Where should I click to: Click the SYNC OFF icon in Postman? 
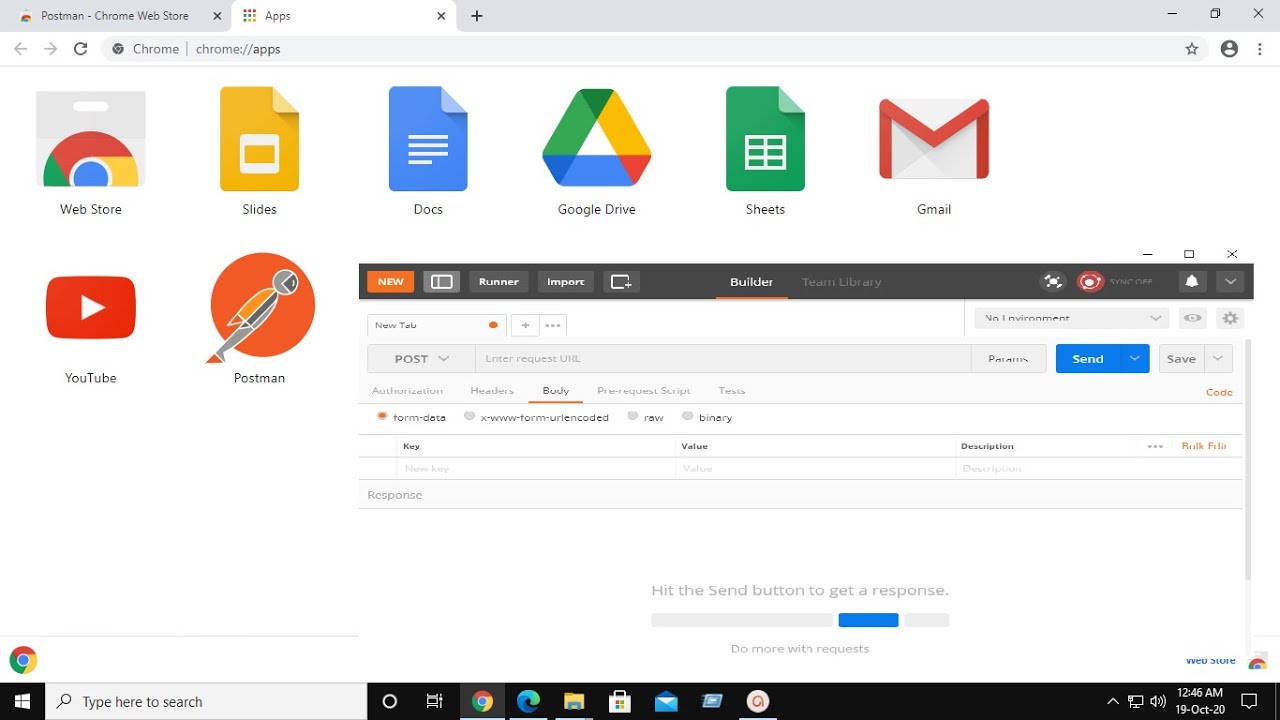[x=1090, y=282]
